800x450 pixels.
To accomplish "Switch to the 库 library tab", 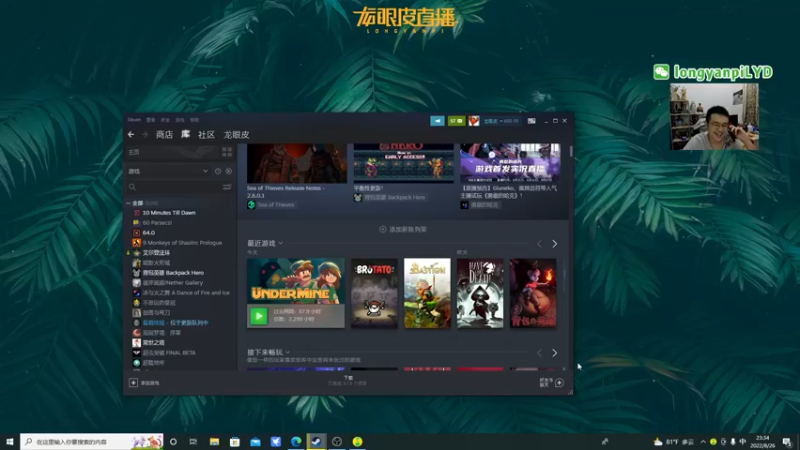I will tap(185, 135).
